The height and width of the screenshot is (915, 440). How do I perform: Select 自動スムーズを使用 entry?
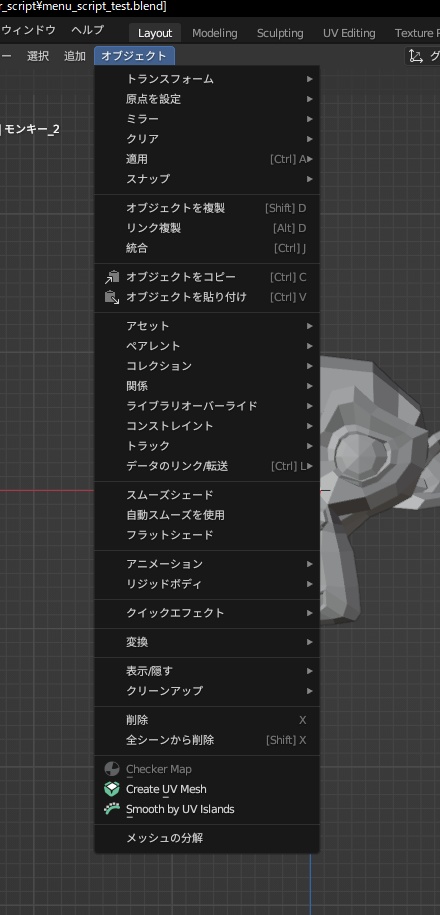[x=207, y=515]
